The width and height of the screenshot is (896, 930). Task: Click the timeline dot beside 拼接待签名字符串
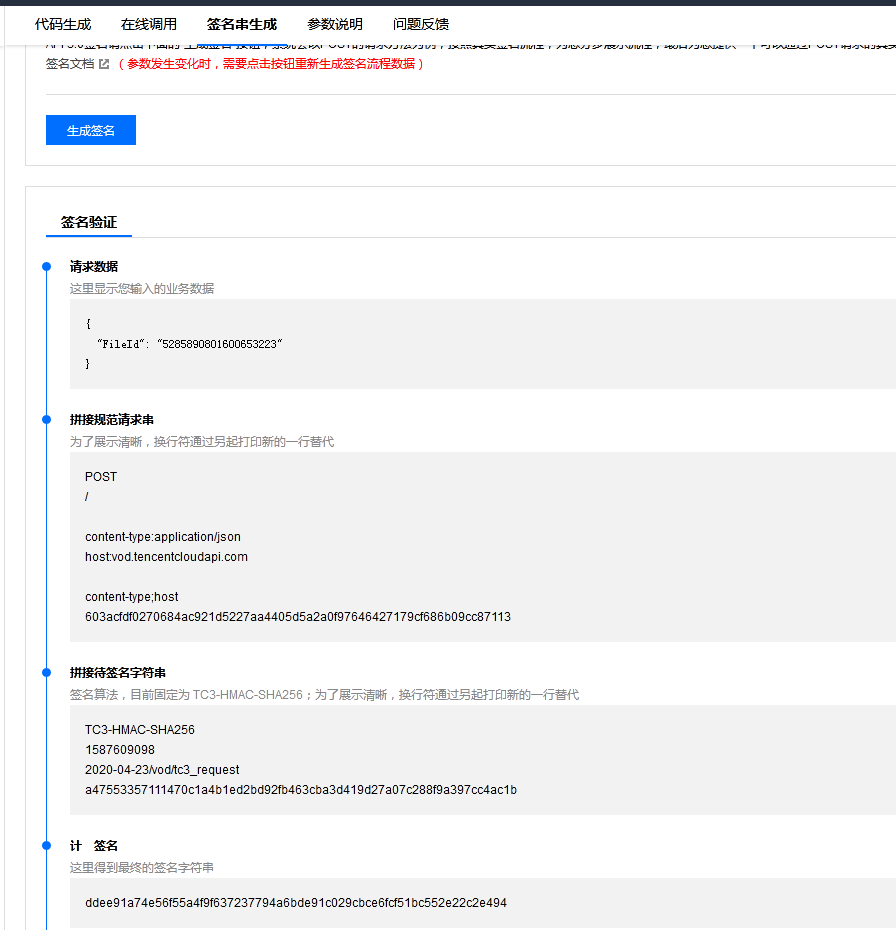[45, 672]
